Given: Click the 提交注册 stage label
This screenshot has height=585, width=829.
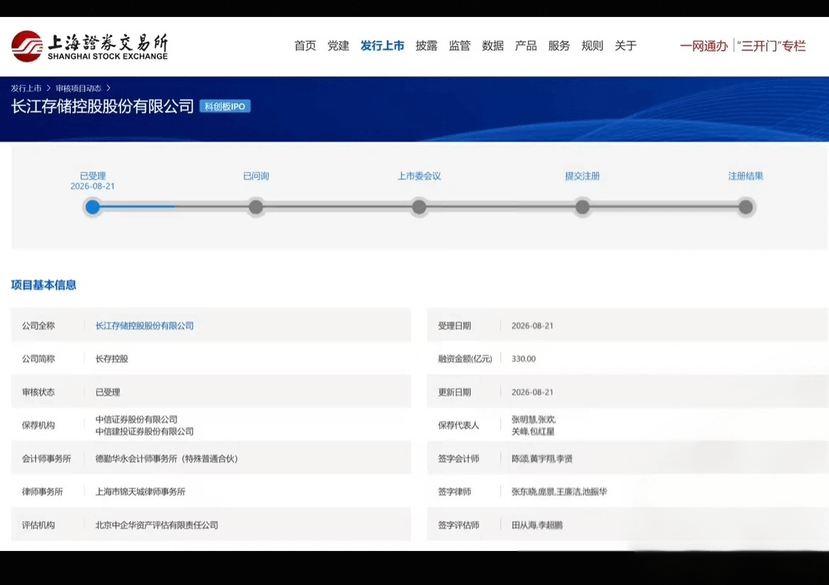Looking at the screenshot, I should coord(583,176).
